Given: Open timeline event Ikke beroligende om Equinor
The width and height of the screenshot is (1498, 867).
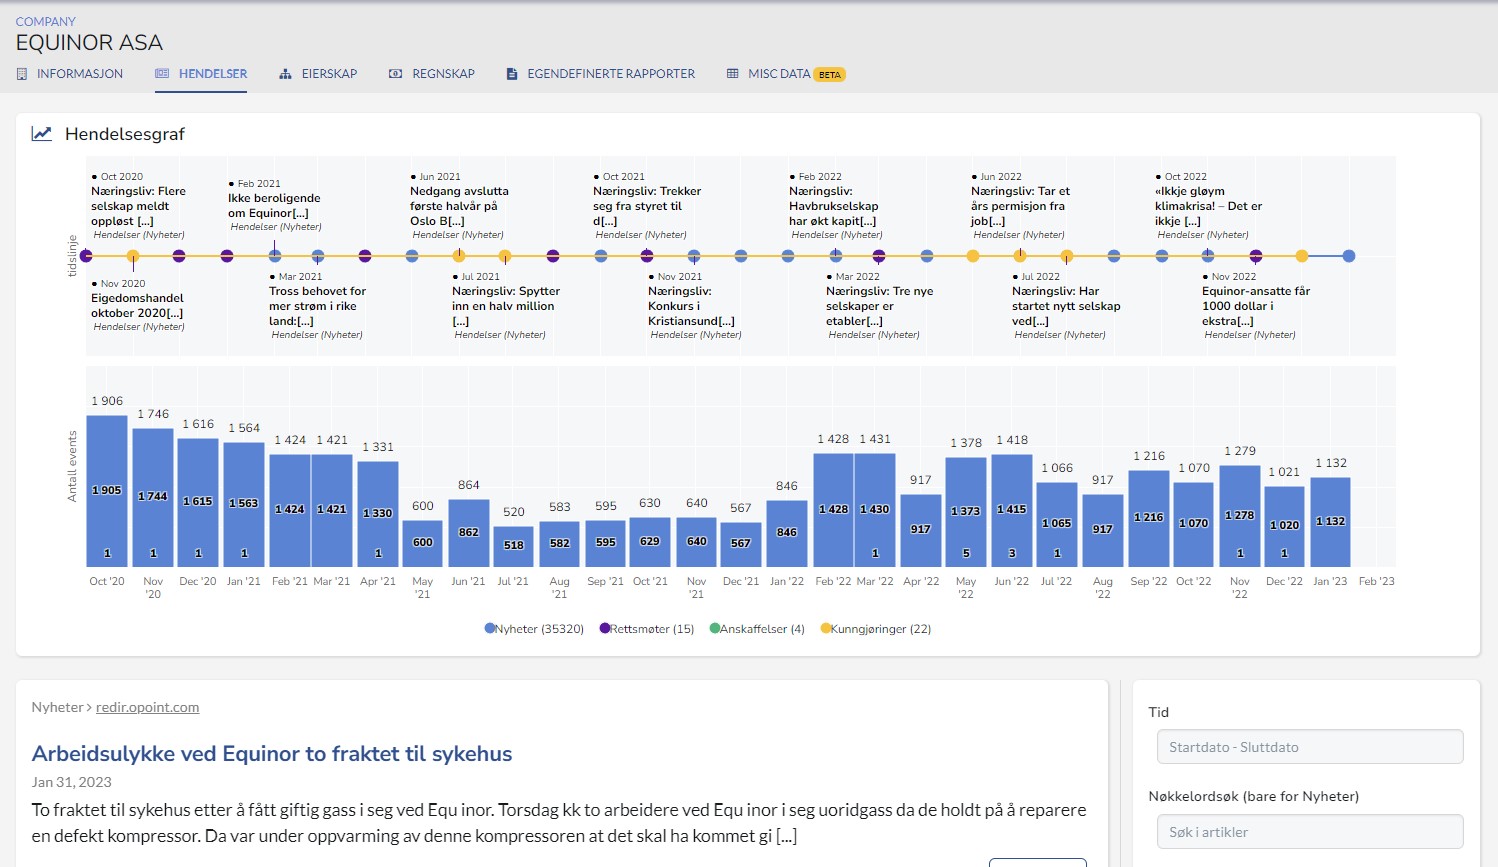Looking at the screenshot, I should point(274,205).
